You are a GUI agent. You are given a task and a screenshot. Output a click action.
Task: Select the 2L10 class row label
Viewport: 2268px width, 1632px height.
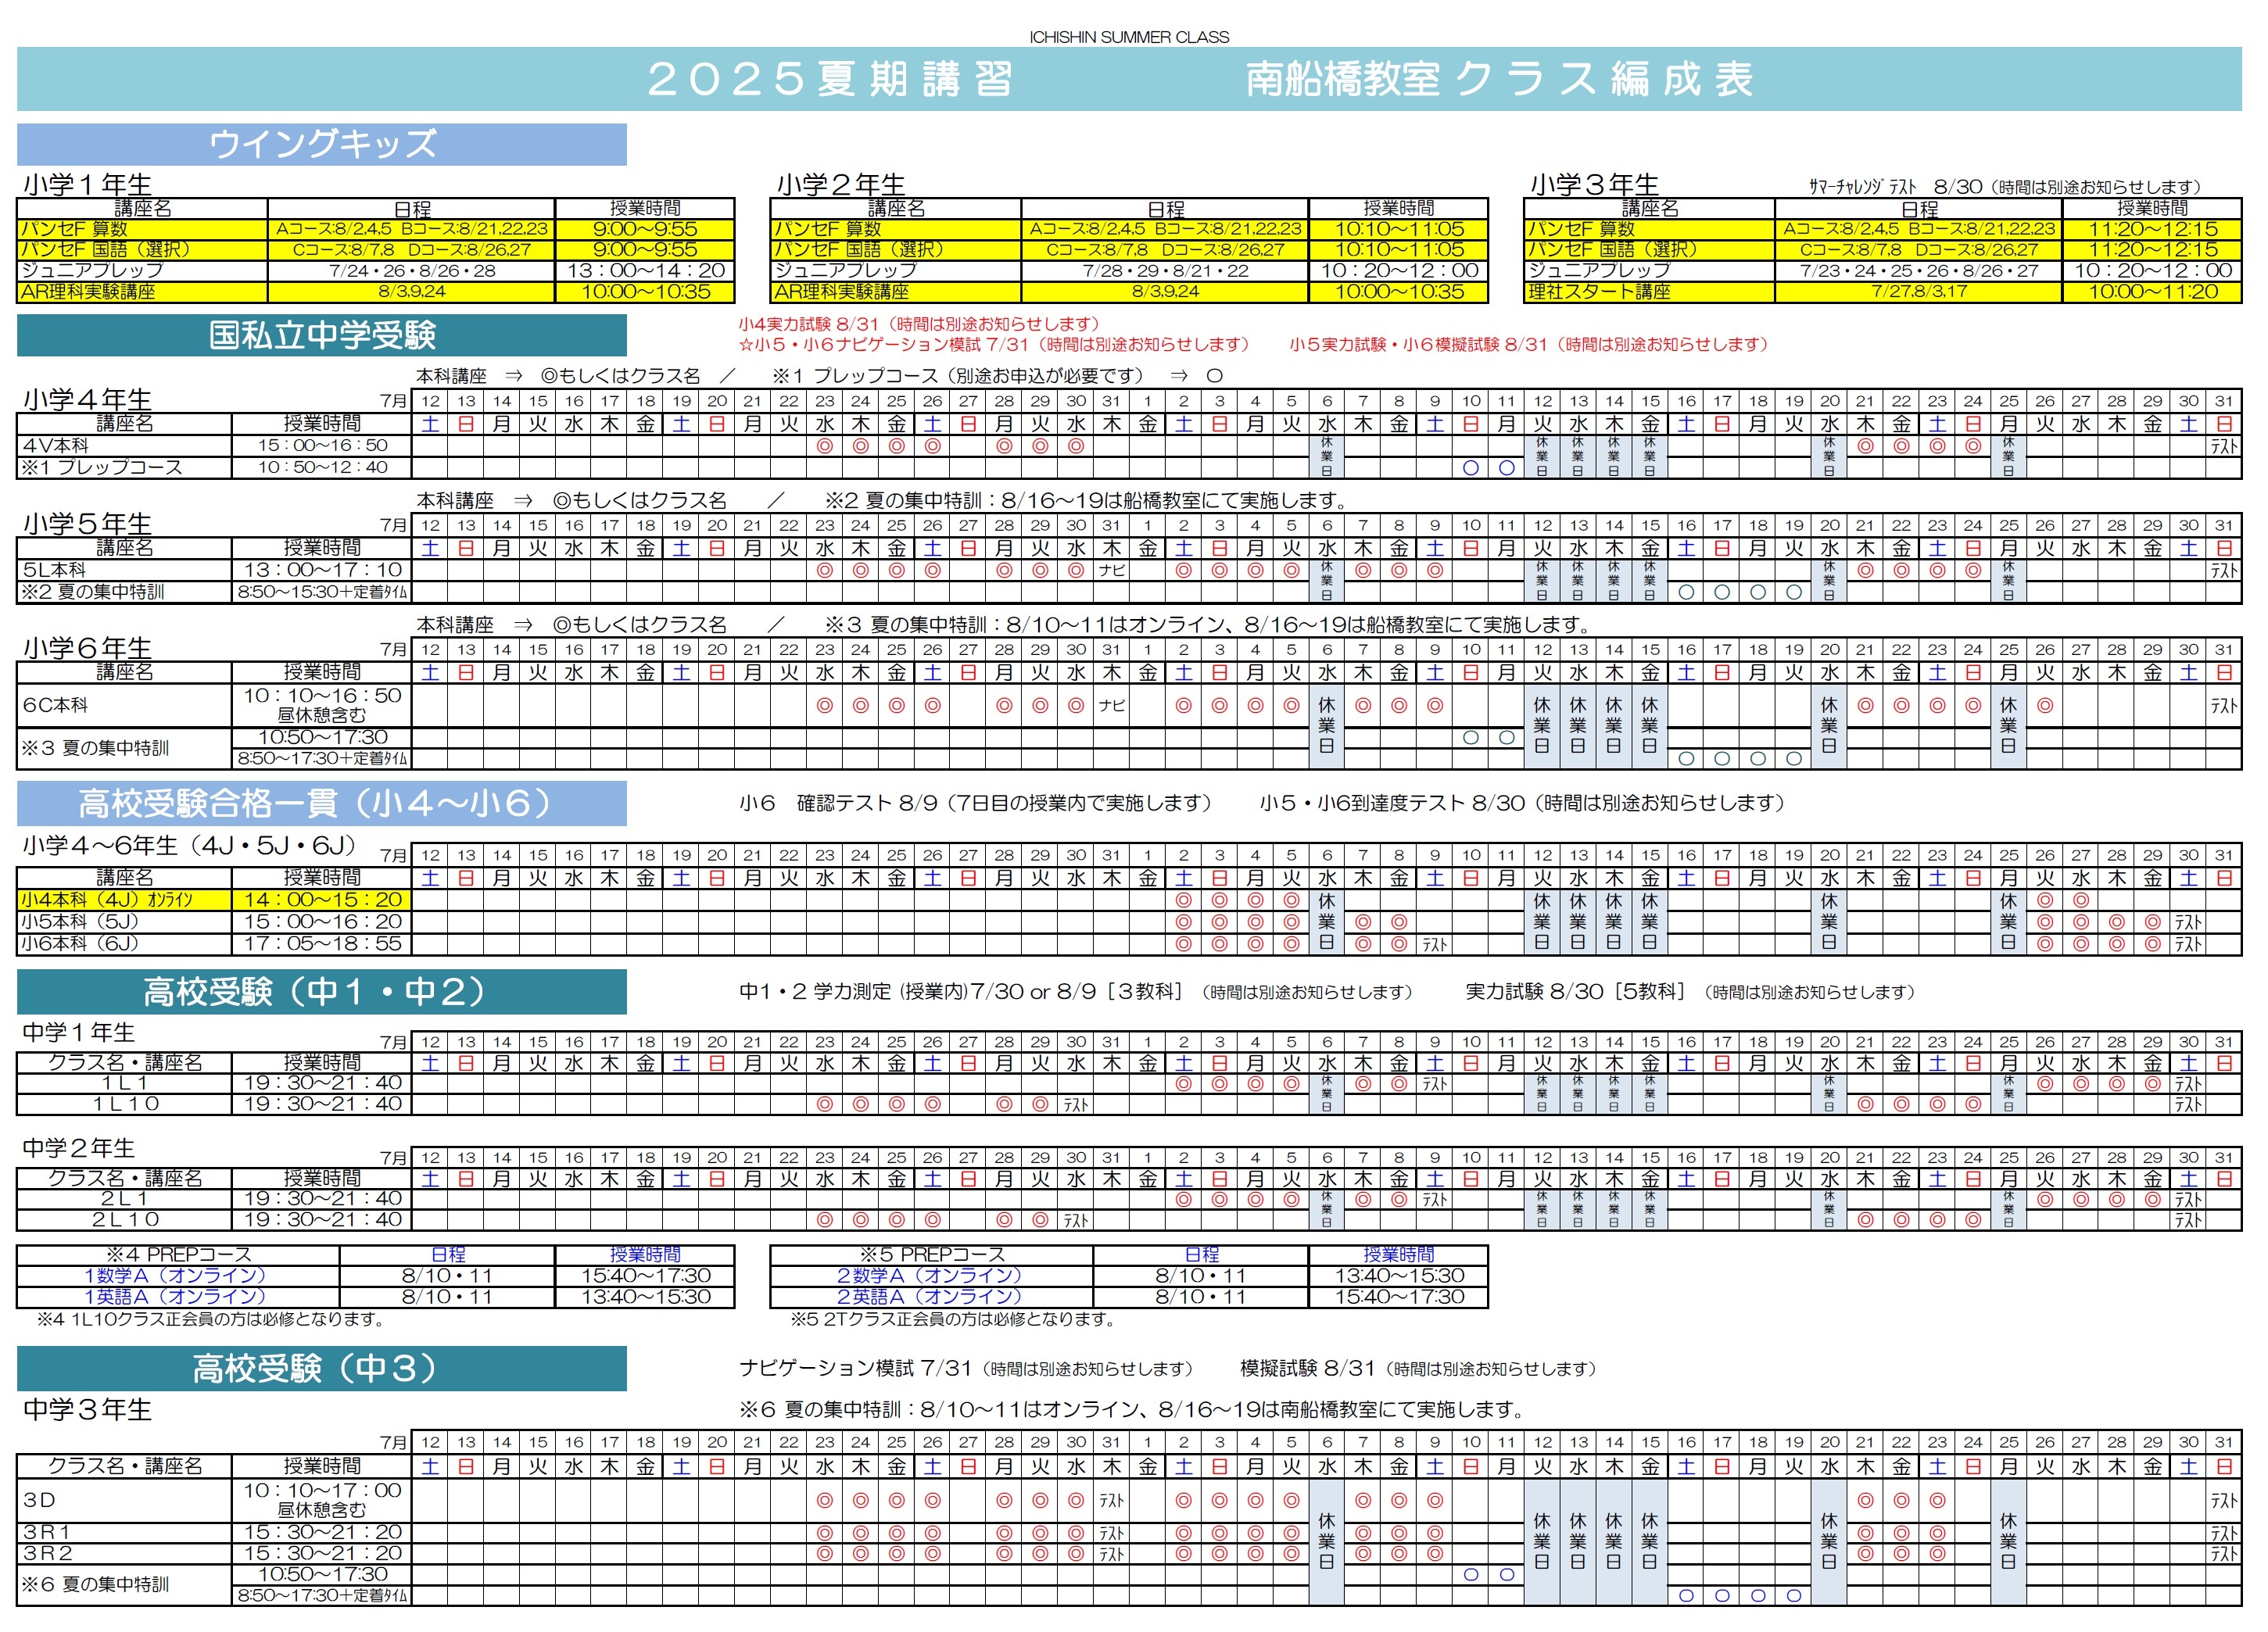point(124,1220)
